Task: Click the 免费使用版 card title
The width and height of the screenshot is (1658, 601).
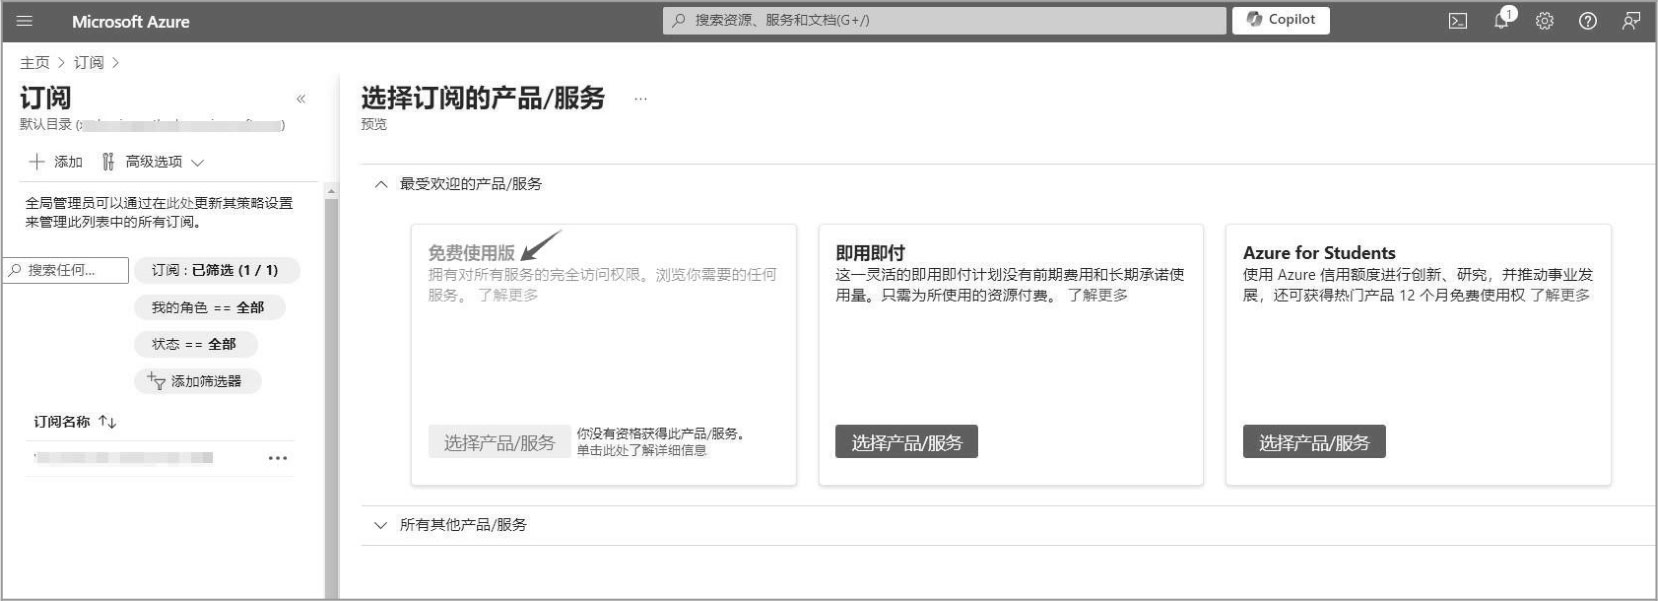Action: pyautogui.click(x=471, y=253)
